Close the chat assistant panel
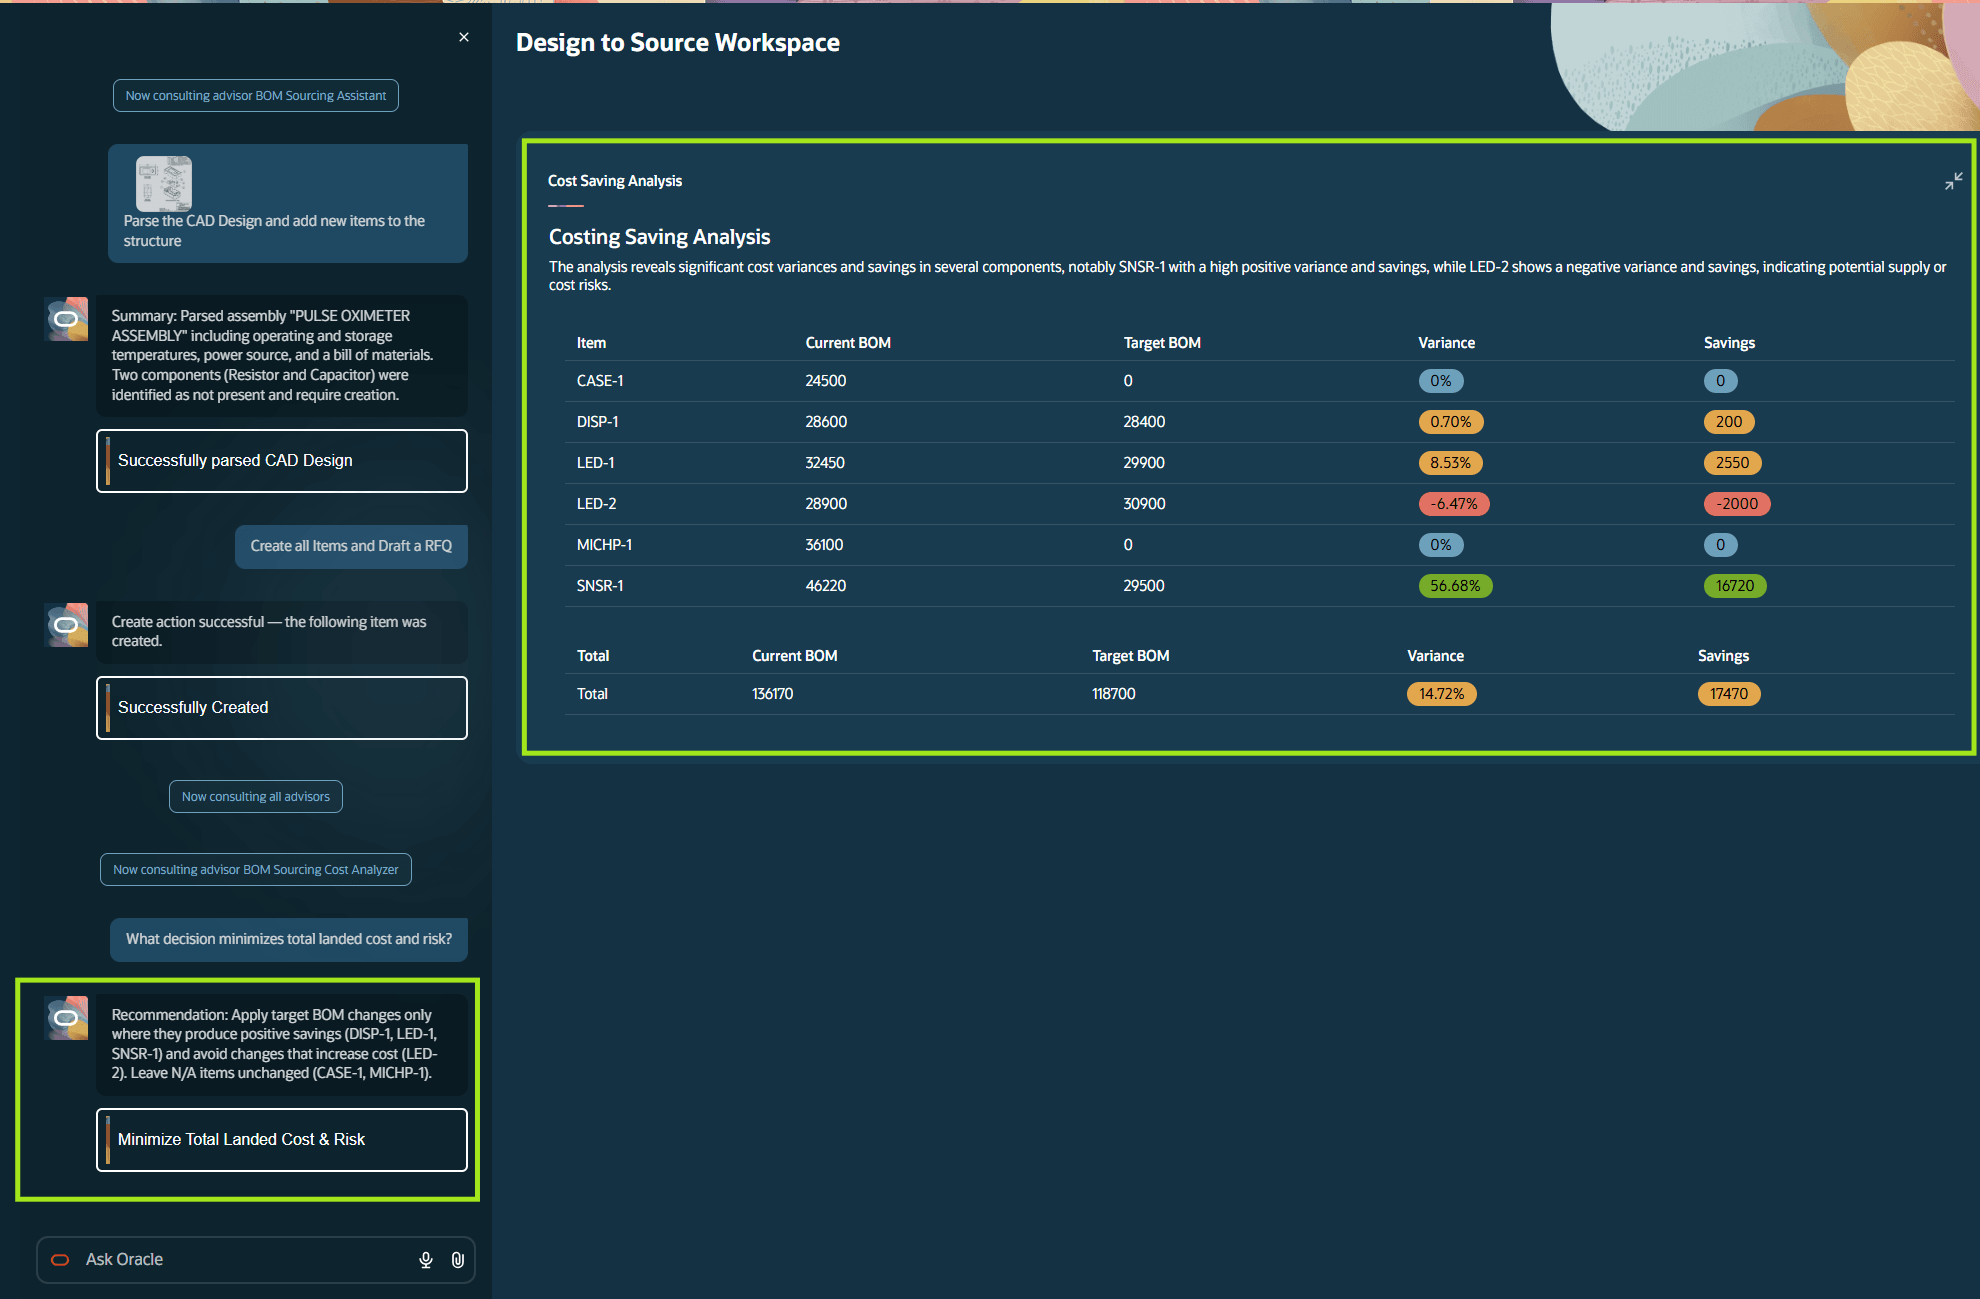Screen dimensions: 1980x1299 tap(463, 37)
